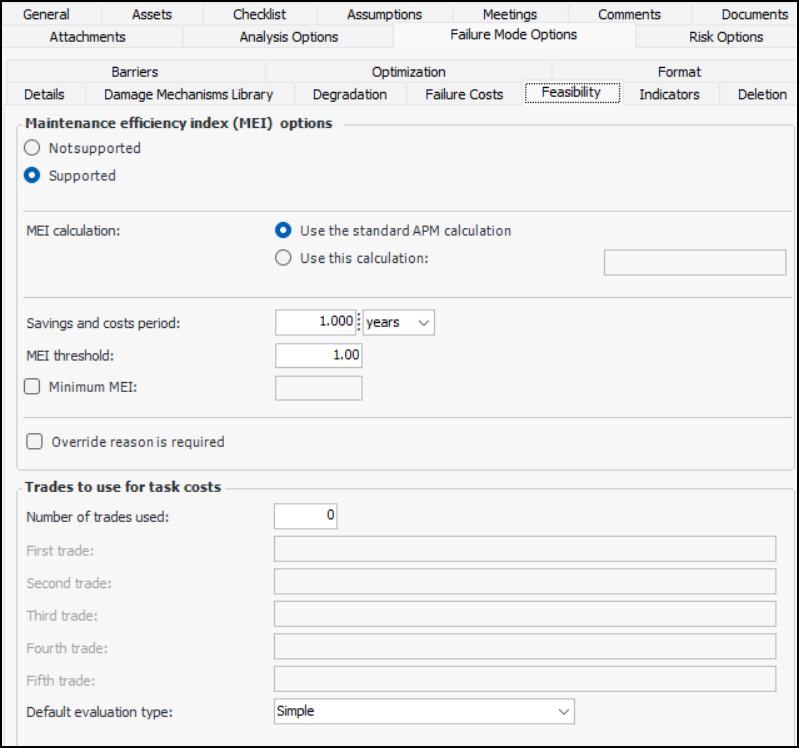Go to the Failure Costs tab

464,94
